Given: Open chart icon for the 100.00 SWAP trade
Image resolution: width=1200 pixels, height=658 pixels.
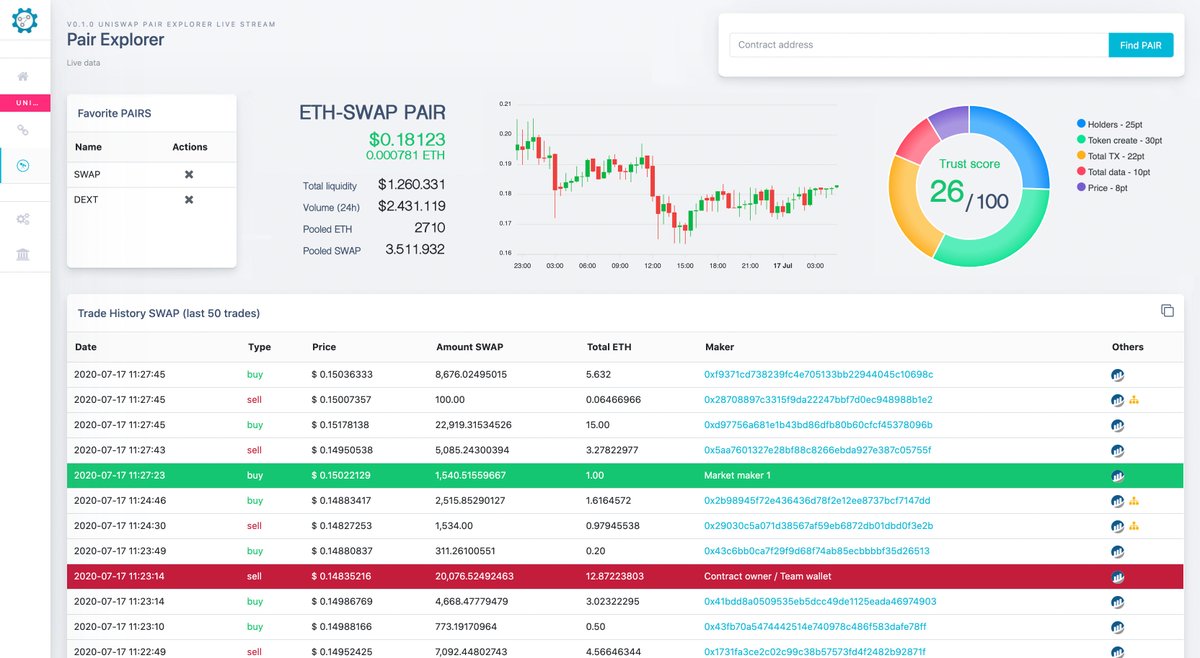Looking at the screenshot, I should 1118,400.
